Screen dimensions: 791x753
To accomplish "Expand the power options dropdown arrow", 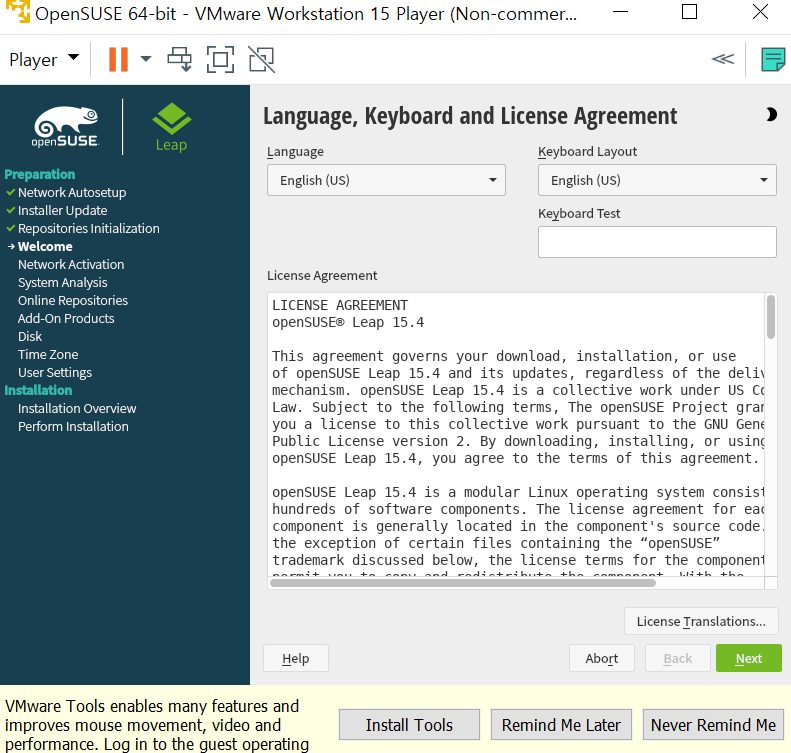I will click(x=146, y=60).
